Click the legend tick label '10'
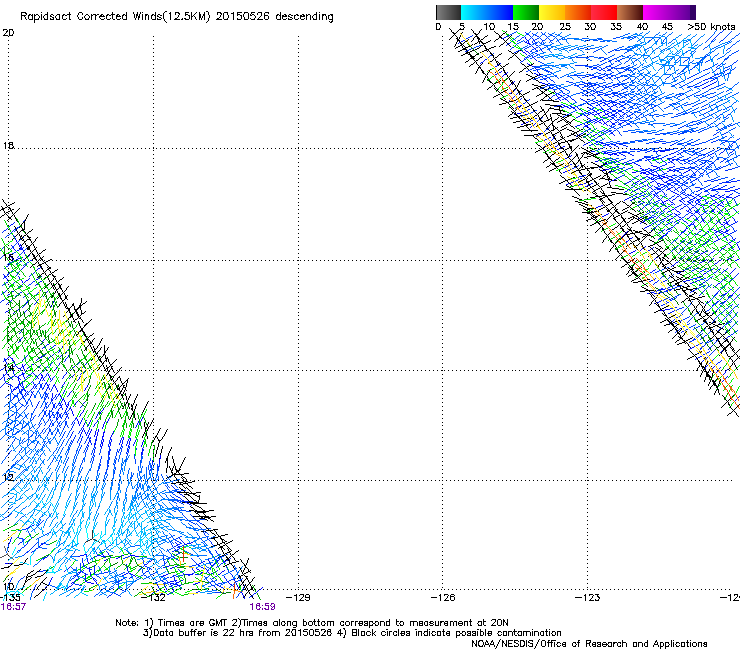 click(489, 27)
